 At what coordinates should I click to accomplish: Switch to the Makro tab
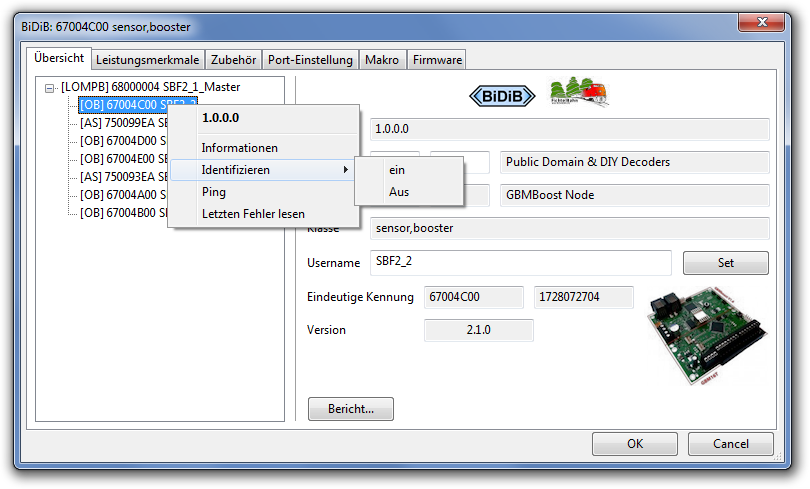(x=382, y=60)
